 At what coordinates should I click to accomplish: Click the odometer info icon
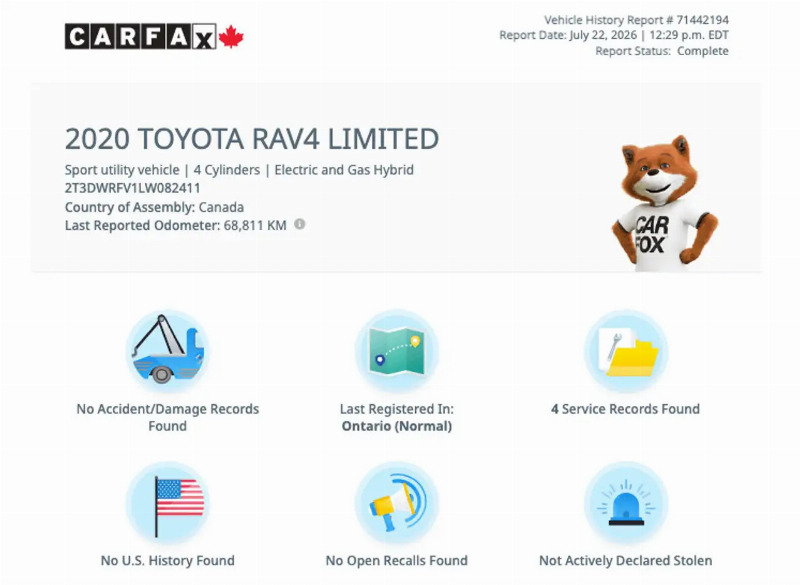300,224
